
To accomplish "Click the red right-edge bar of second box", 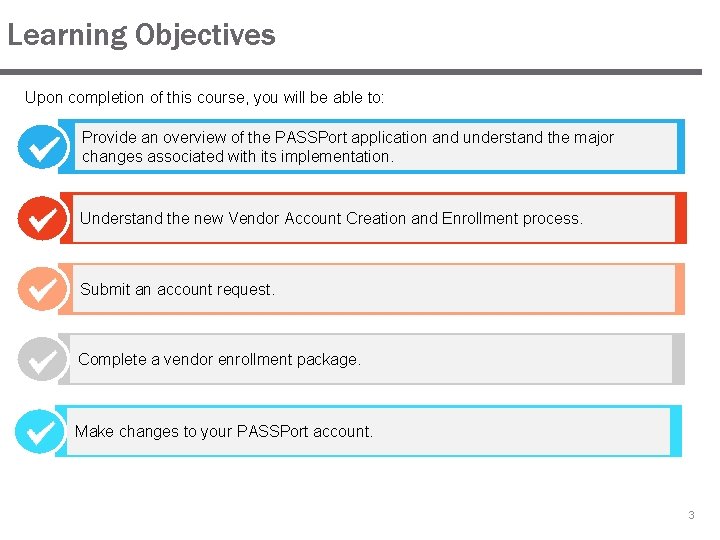I will point(682,218).
